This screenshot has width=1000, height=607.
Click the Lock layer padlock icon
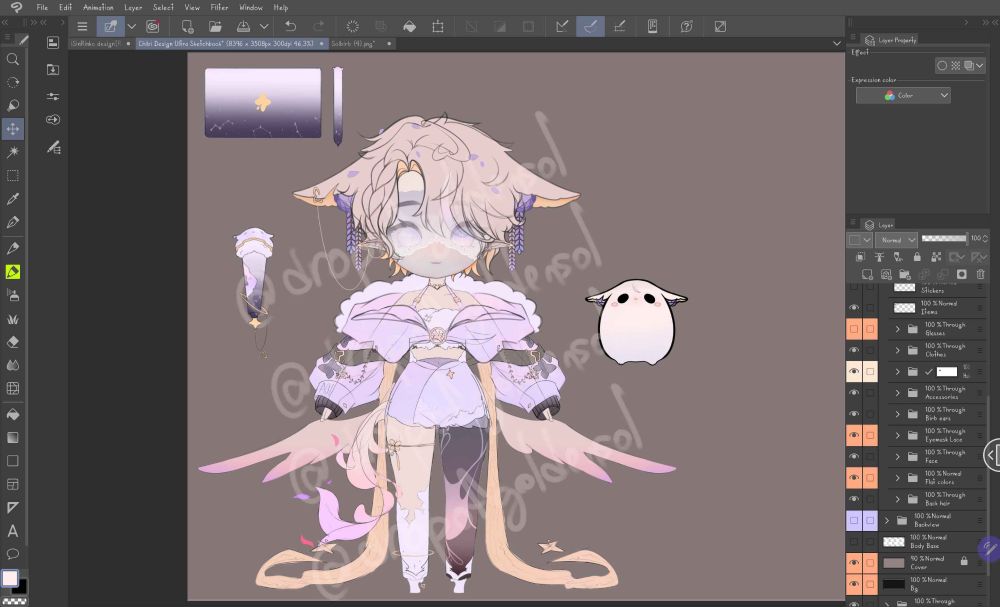click(917, 257)
